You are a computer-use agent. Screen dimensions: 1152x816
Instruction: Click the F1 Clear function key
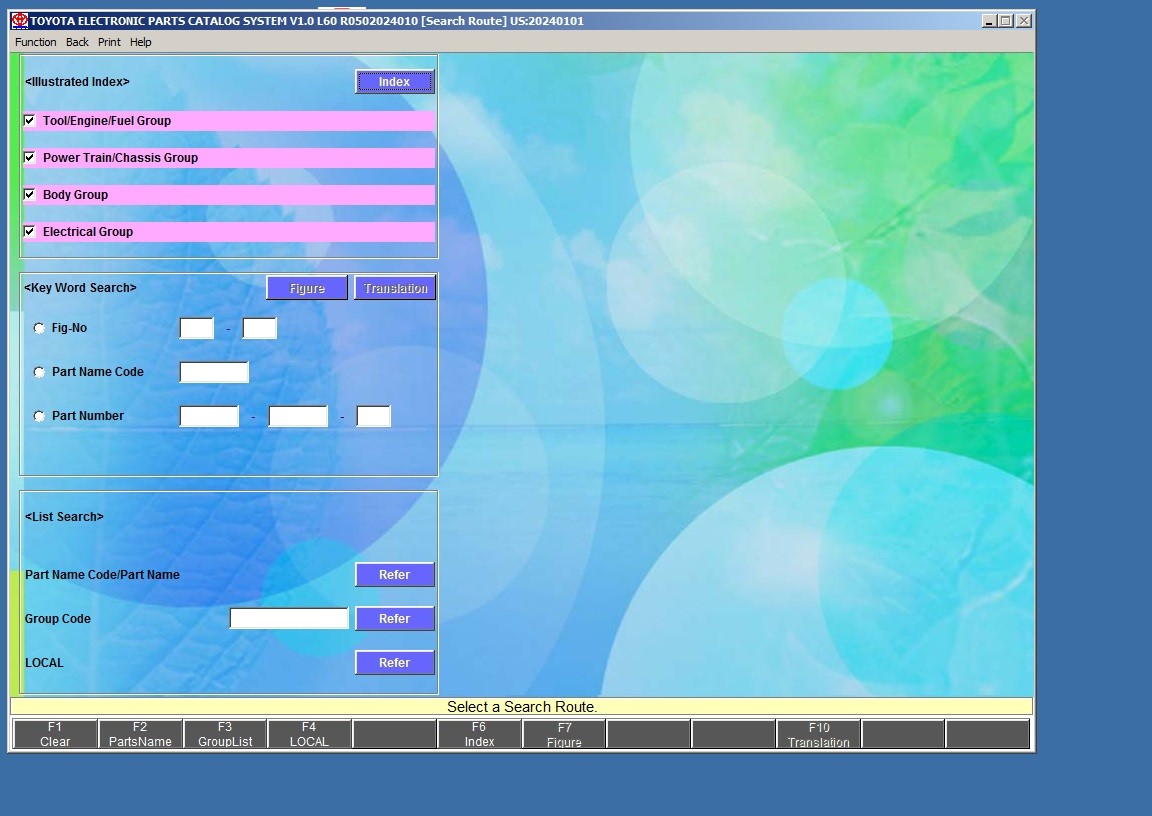pyautogui.click(x=55, y=734)
